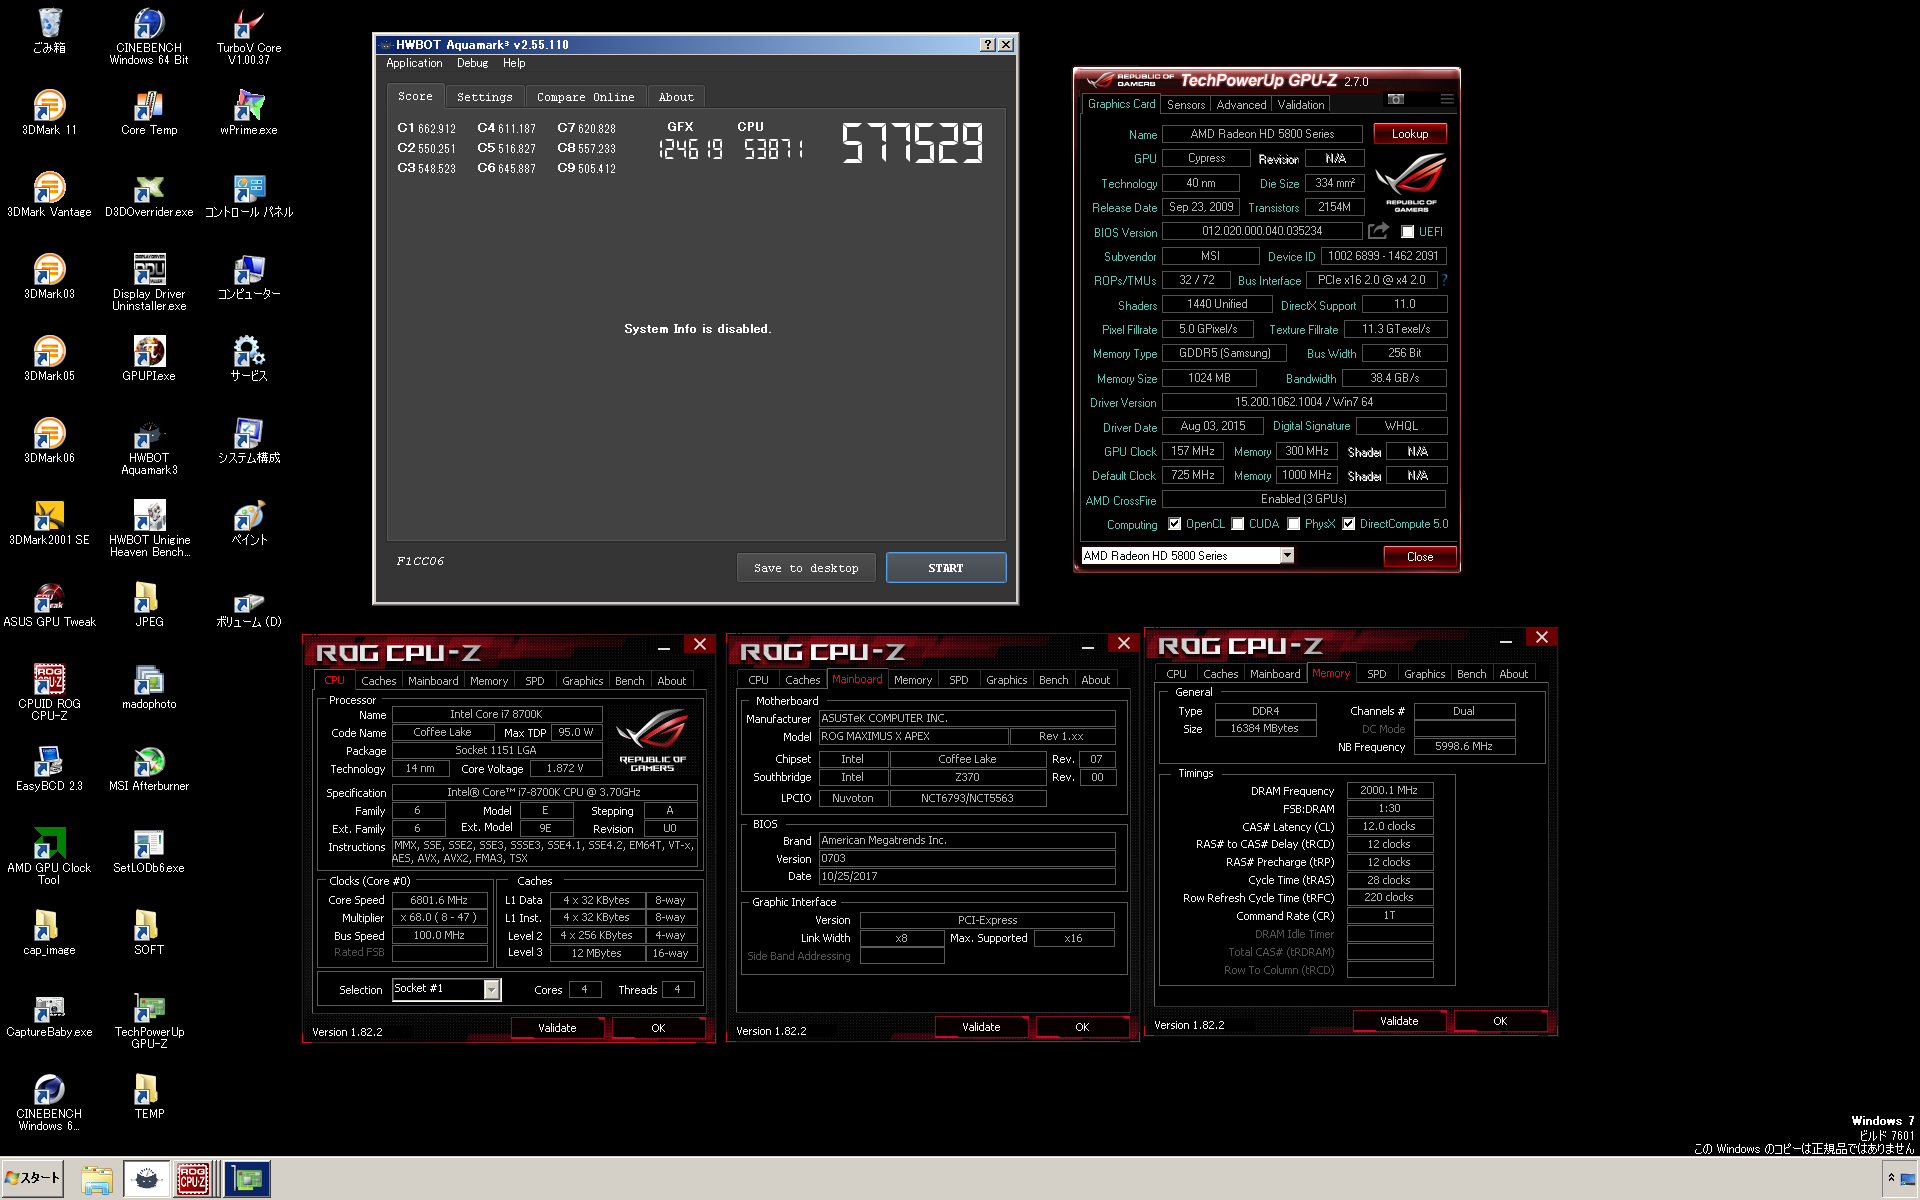Open the Socket #1 selection dropdown
The image size is (1920, 1200).
click(x=445, y=989)
